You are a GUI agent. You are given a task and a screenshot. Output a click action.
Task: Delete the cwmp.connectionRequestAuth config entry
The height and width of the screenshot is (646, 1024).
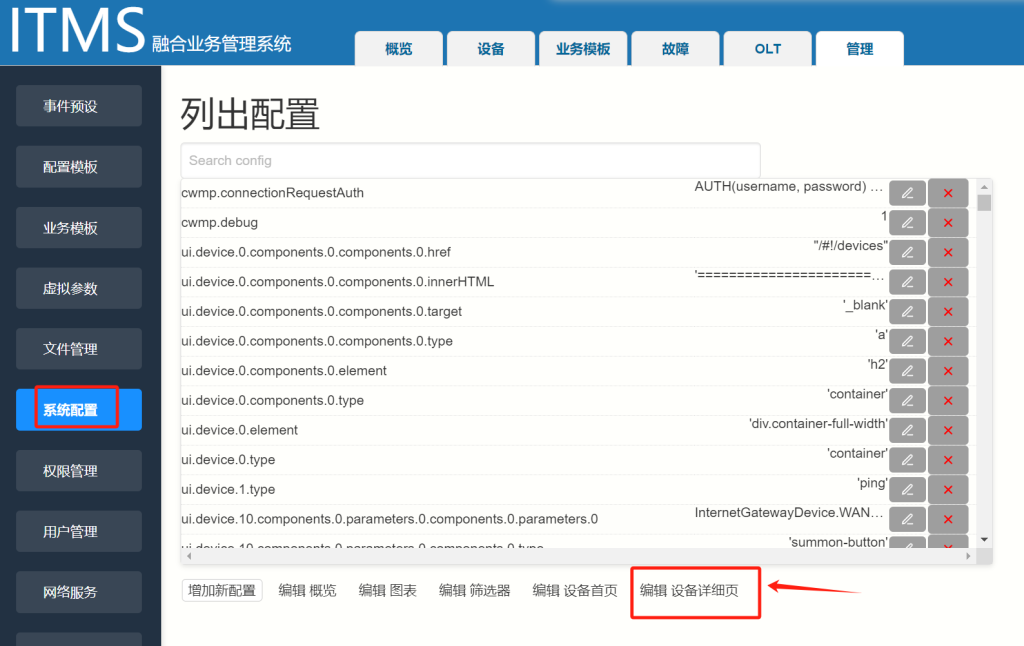coord(948,193)
